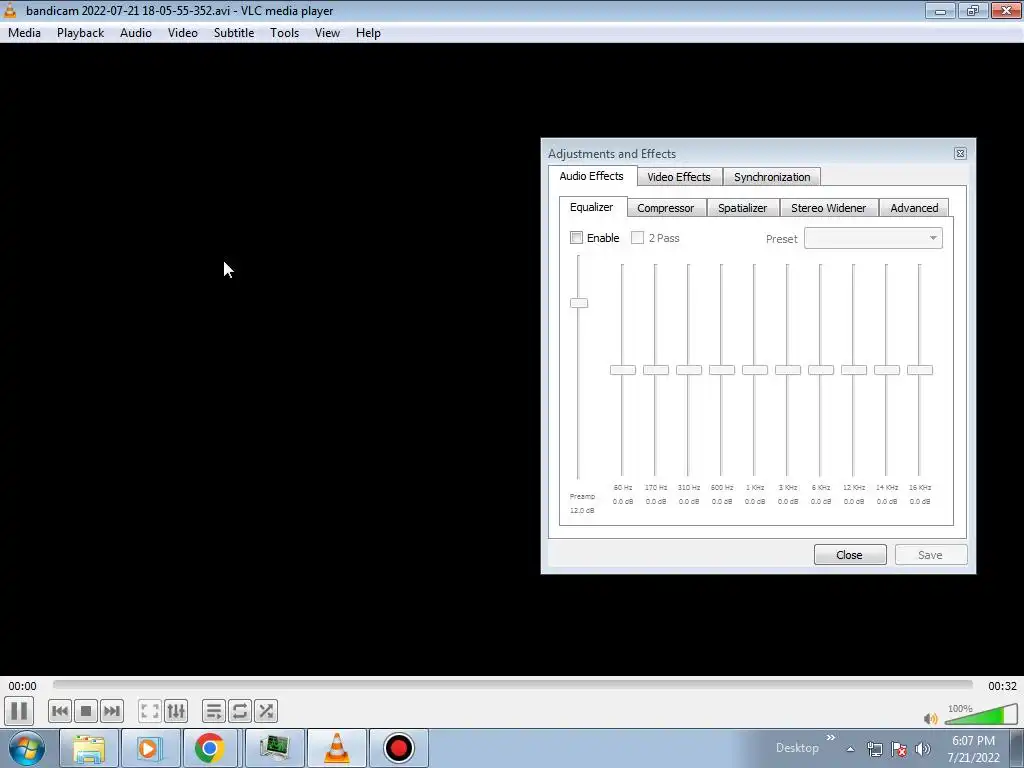1024x768 pixels.
Task: Open the system monitor taskbar icon
Action: [x=275, y=748]
